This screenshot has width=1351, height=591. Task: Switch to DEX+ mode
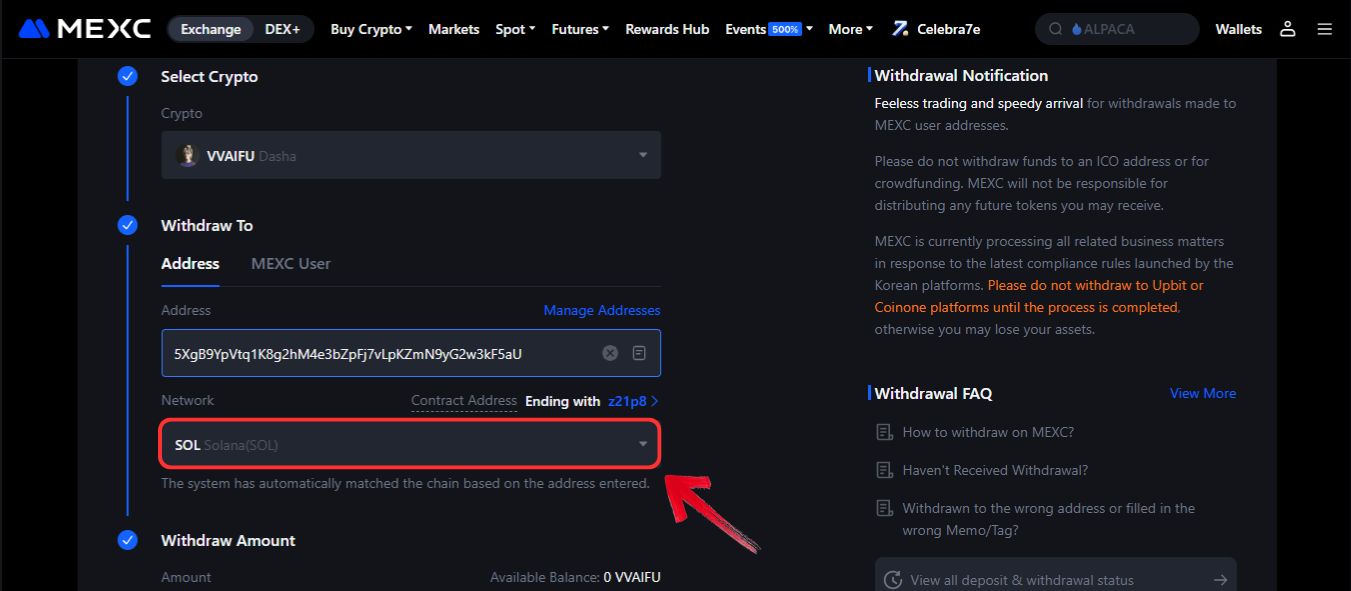click(283, 29)
